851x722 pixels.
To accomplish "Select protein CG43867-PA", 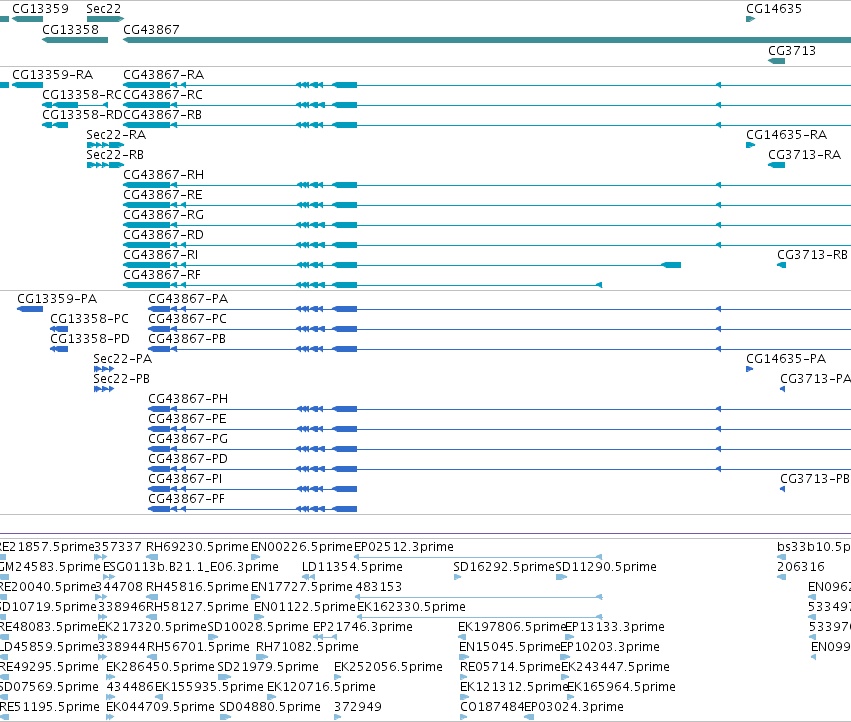I will 499,309.
